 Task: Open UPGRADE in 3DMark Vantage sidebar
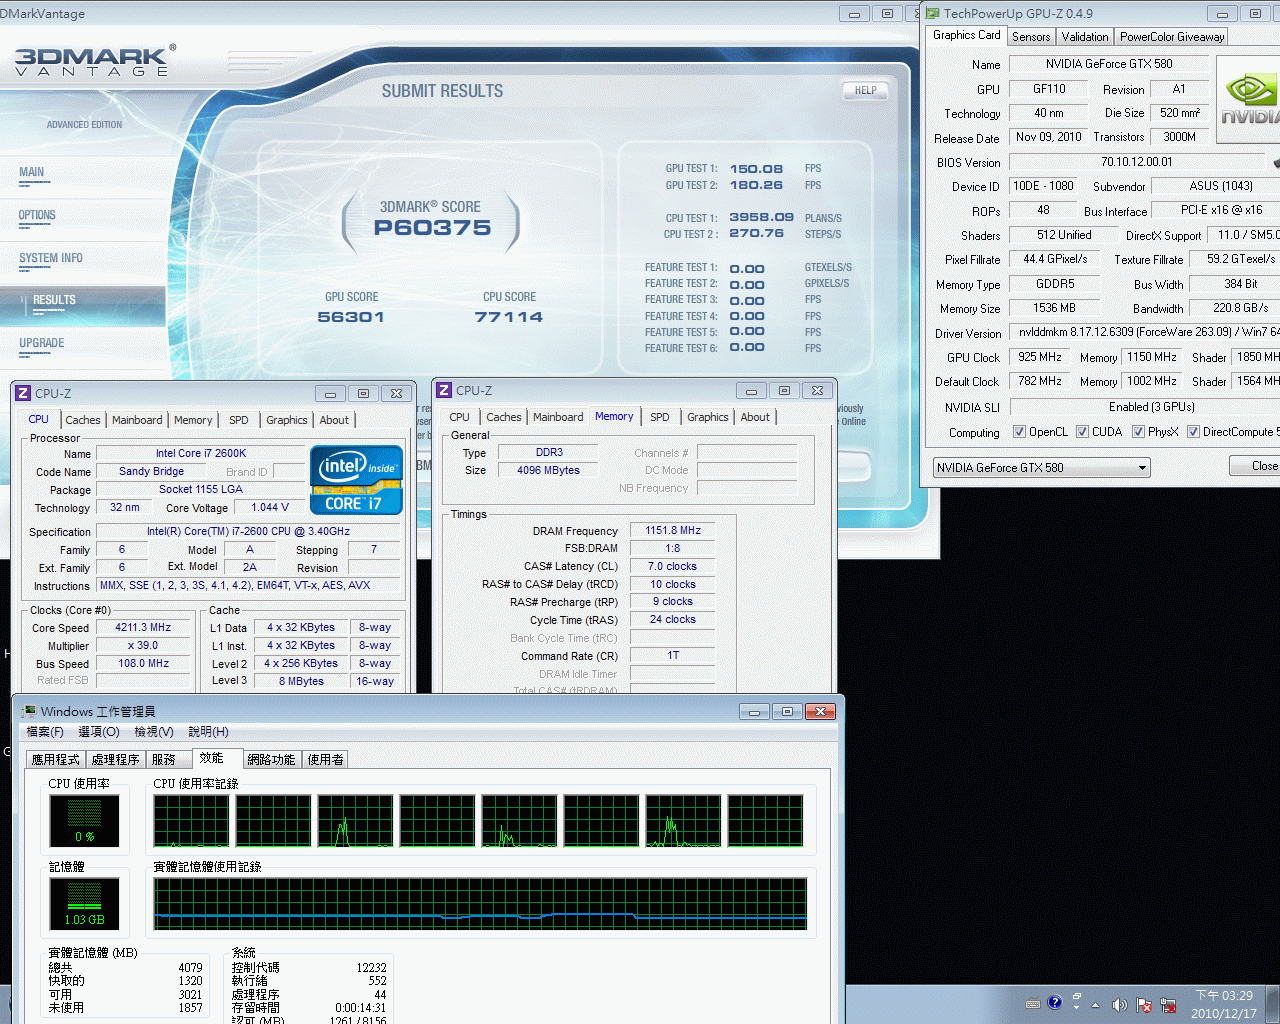(42, 343)
